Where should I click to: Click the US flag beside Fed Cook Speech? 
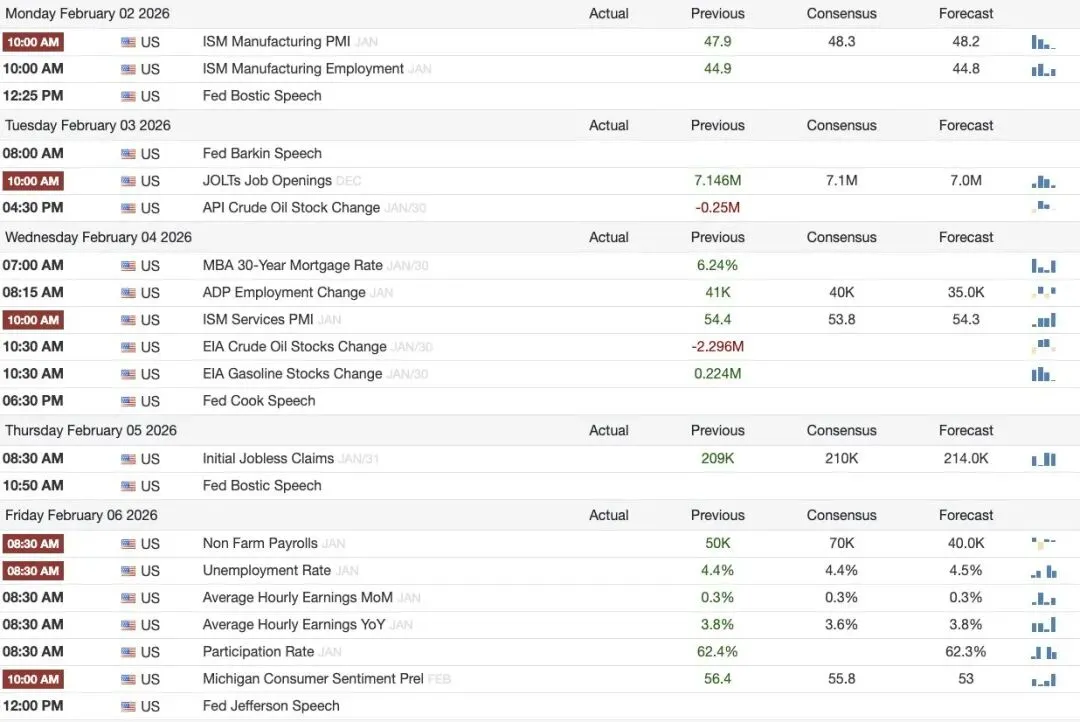[128, 401]
